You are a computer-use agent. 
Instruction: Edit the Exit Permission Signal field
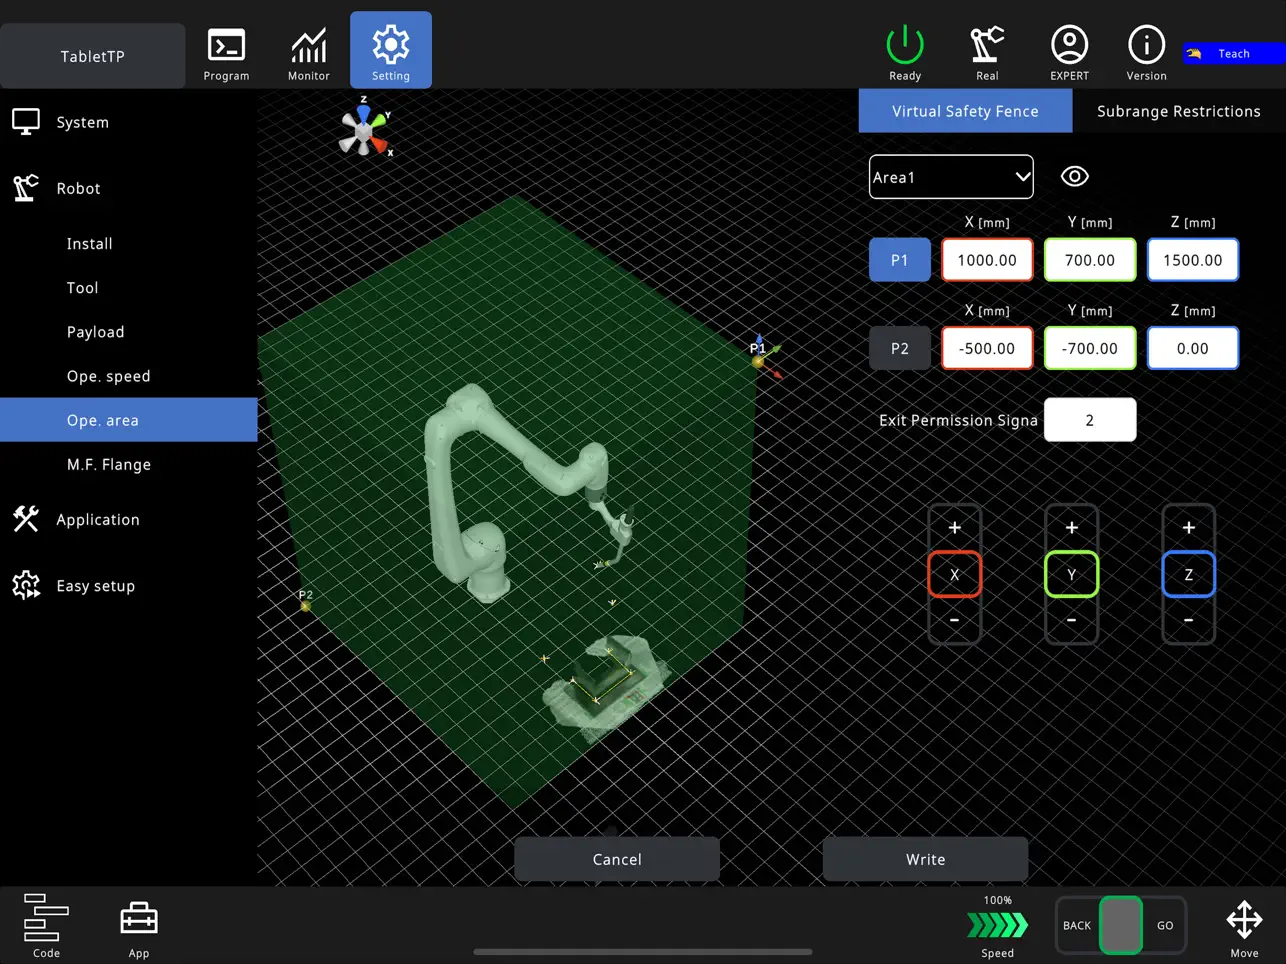pos(1090,420)
